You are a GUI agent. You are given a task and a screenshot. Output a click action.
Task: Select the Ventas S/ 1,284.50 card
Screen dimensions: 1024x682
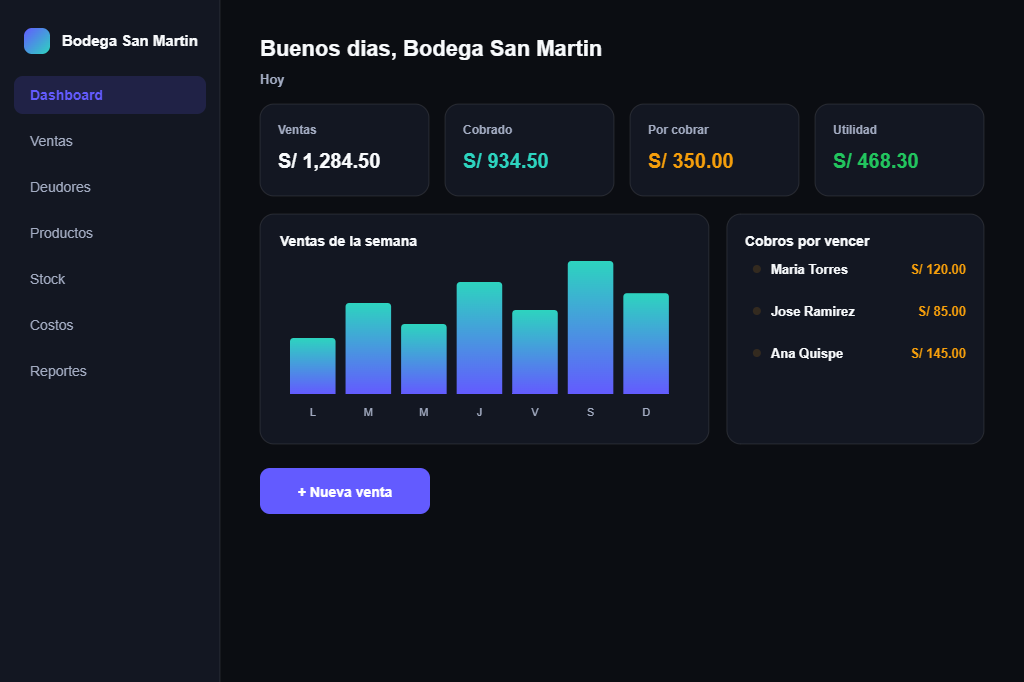point(344,150)
